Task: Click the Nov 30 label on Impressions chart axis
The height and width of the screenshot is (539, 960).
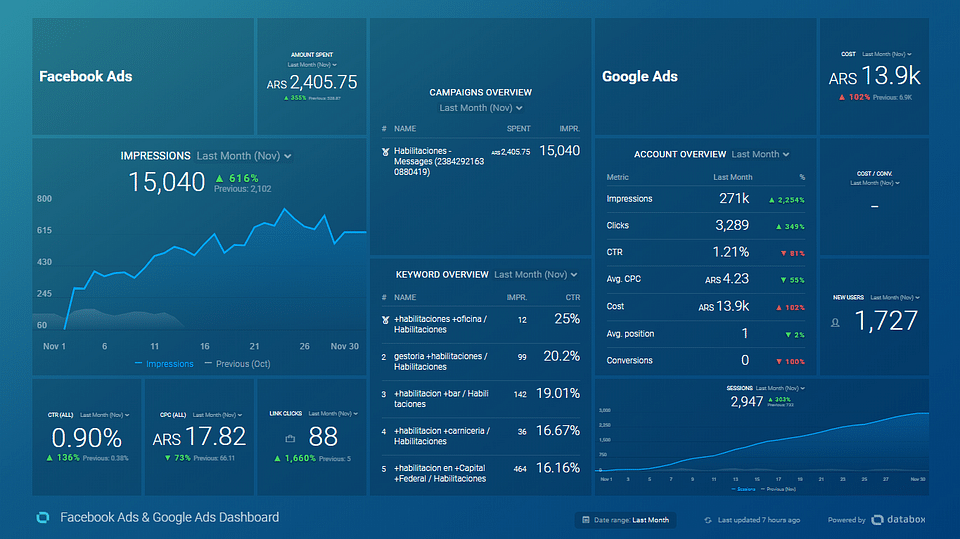Action: 345,347
